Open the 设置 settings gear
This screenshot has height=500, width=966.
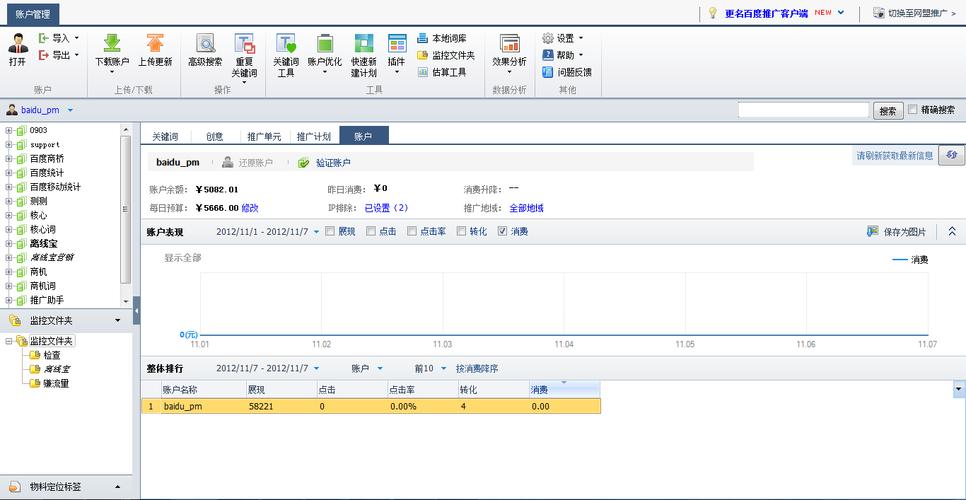click(x=548, y=38)
